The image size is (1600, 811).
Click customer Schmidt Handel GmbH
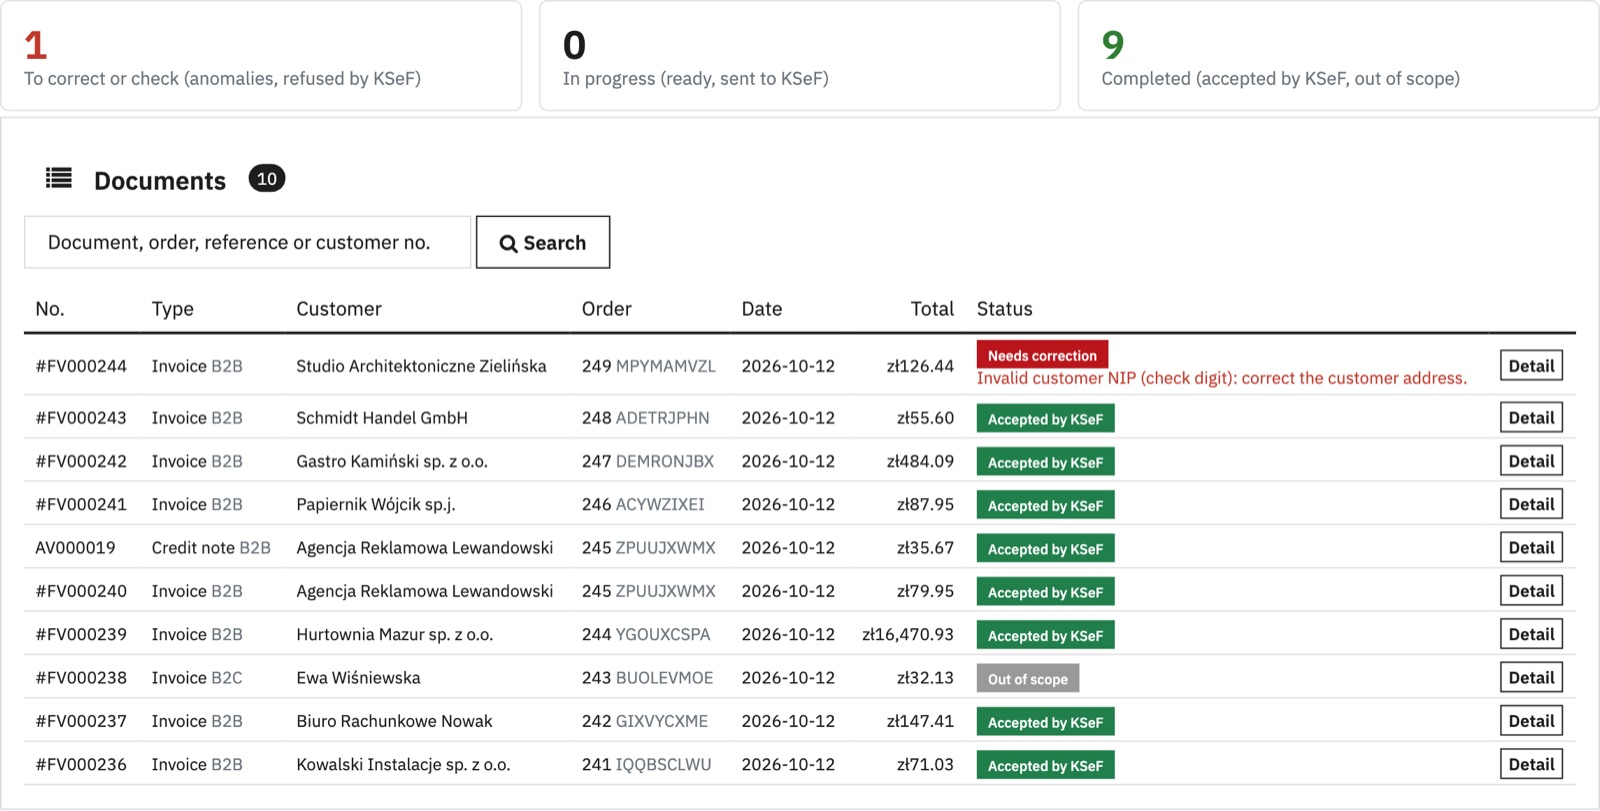coord(382,418)
